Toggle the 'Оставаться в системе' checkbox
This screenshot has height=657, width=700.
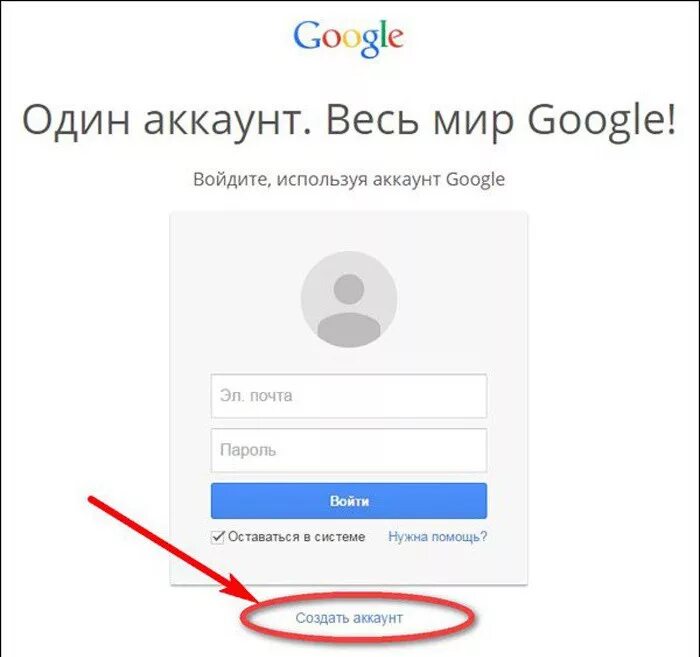point(218,537)
